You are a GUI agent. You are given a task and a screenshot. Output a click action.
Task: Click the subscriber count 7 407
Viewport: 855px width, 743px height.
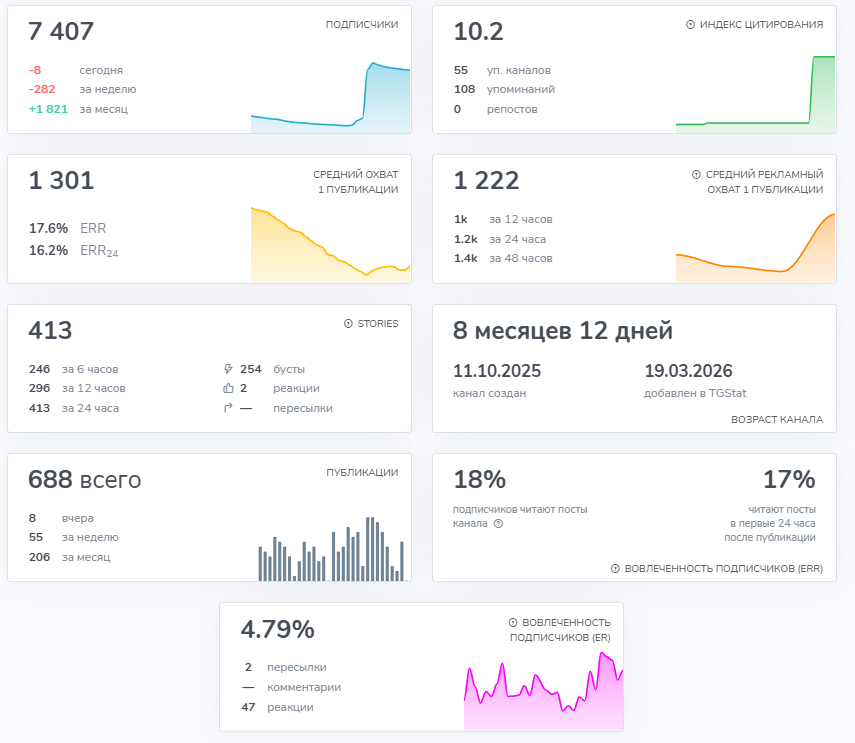pyautogui.click(x=61, y=32)
